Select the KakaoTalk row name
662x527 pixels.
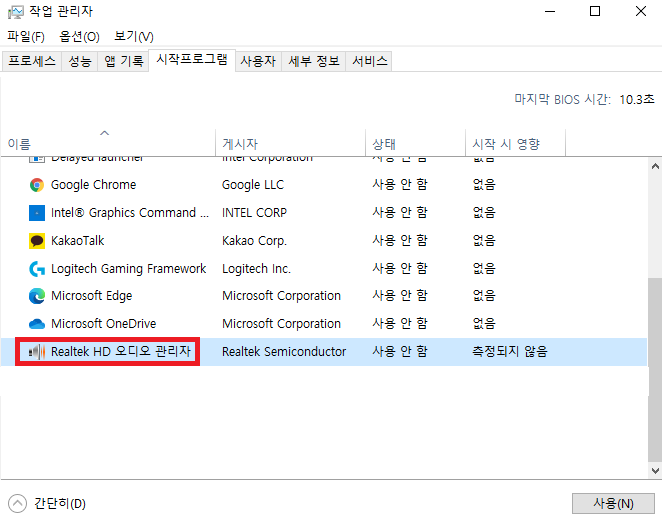point(78,241)
